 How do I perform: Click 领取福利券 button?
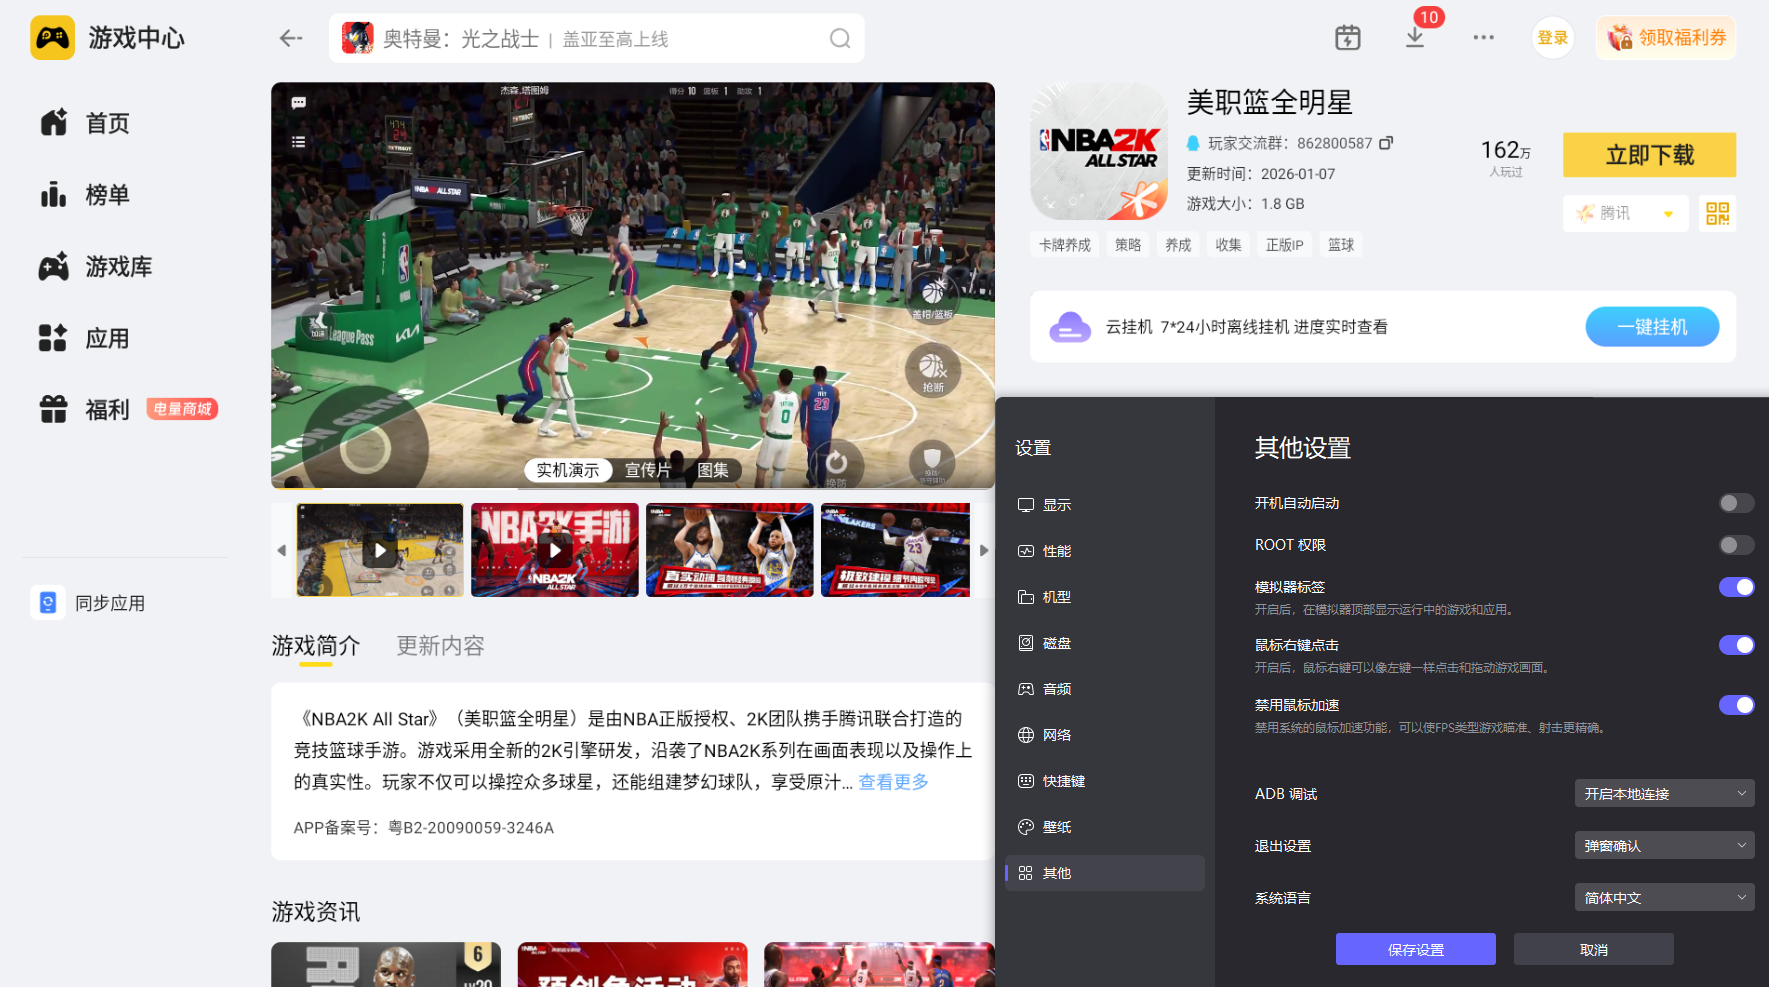tap(1666, 38)
